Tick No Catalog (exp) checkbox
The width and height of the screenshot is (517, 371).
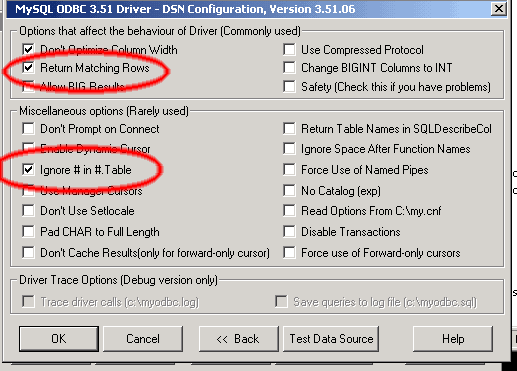(289, 191)
